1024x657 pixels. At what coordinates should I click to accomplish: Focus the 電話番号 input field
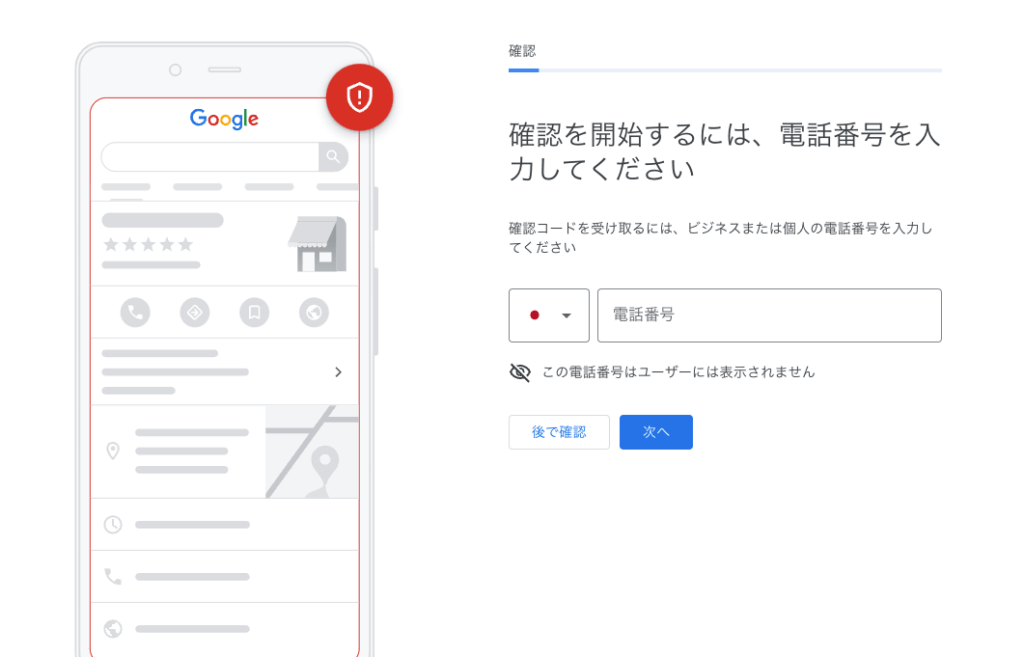click(x=769, y=315)
